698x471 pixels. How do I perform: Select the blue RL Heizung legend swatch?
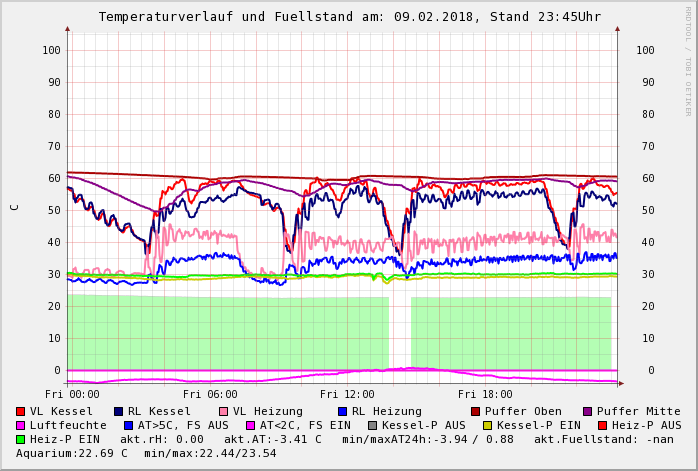point(343,411)
